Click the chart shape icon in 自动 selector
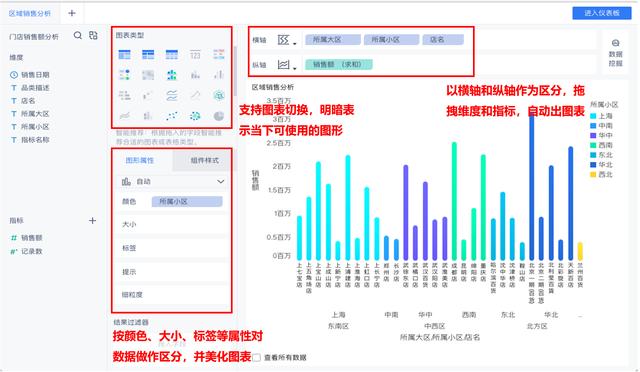 click(126, 181)
